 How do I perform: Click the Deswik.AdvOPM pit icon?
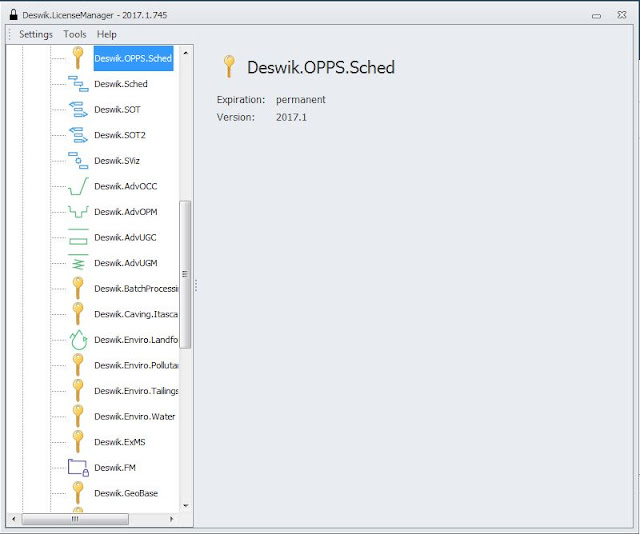point(78,211)
